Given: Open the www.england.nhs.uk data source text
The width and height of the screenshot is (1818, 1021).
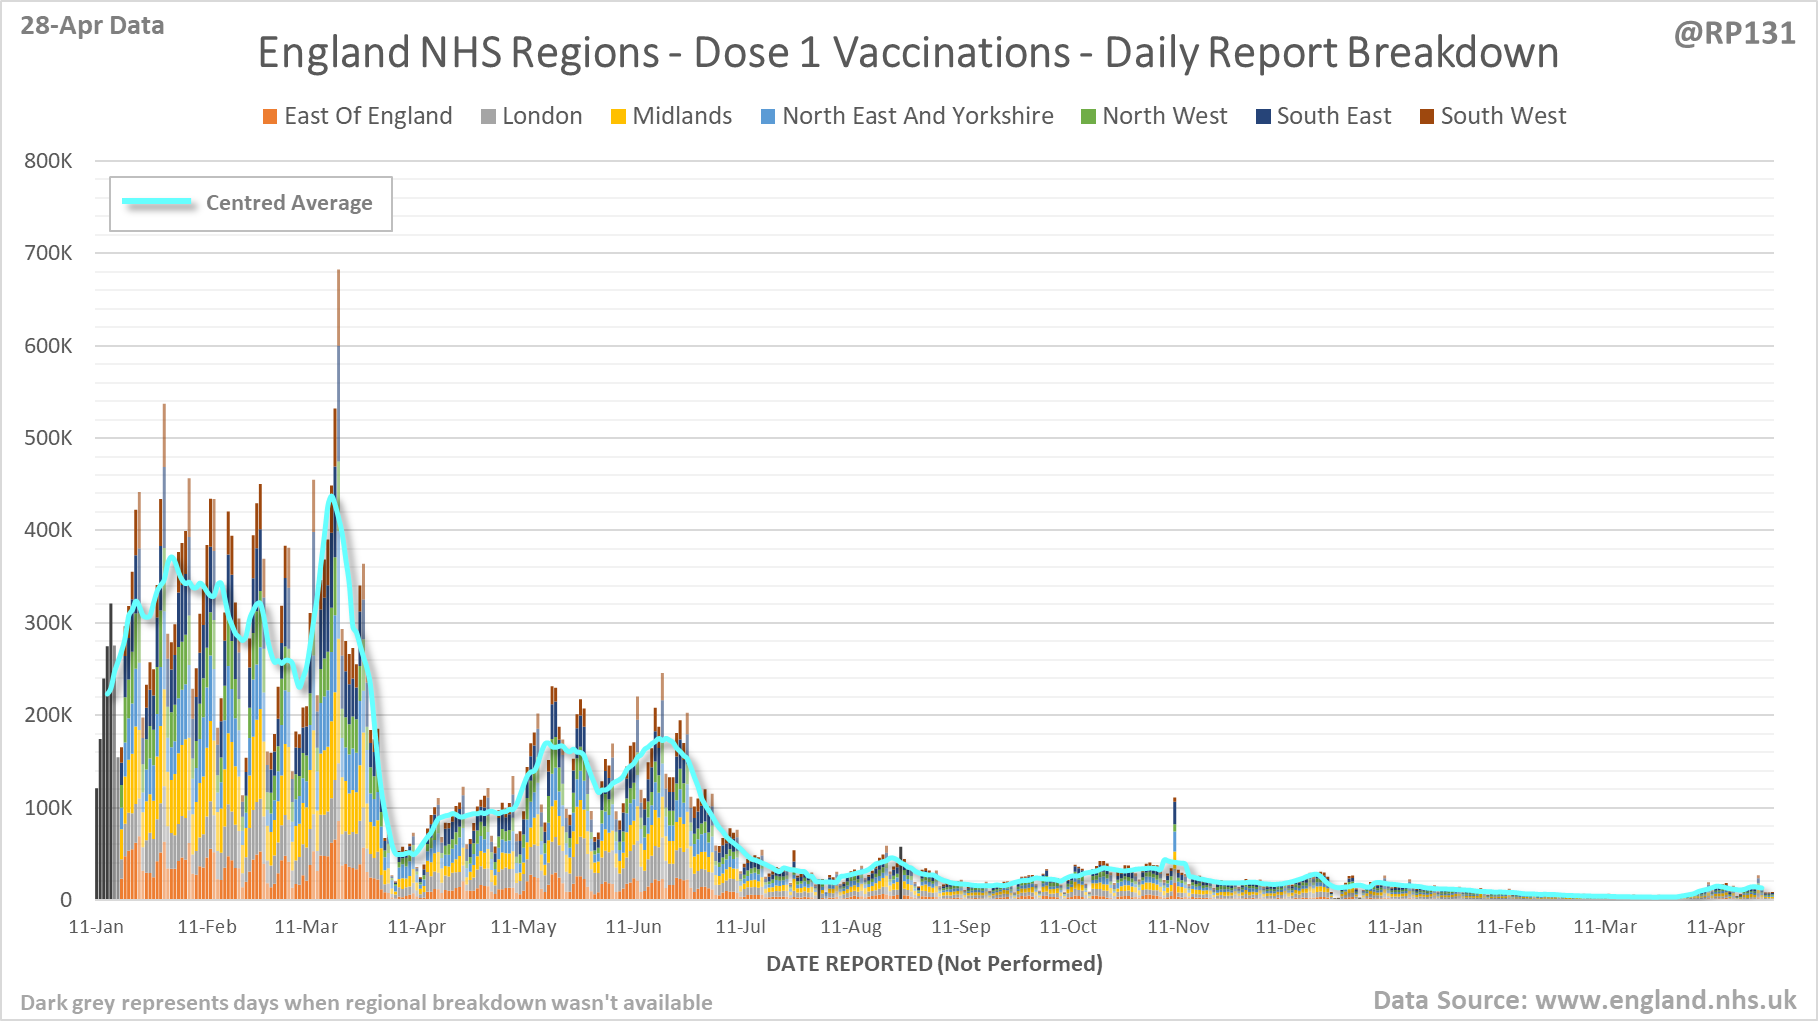Looking at the screenshot, I should coord(1665,1000).
